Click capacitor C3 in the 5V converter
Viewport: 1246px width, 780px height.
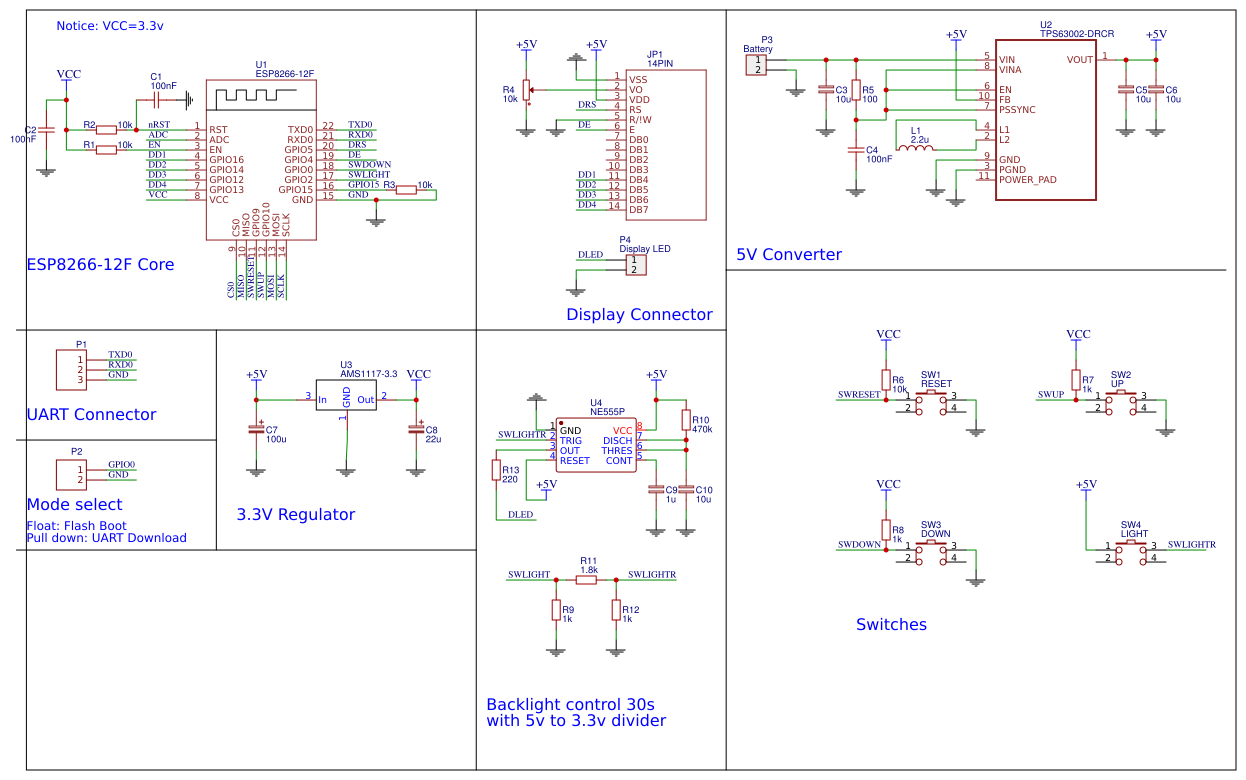(x=826, y=90)
